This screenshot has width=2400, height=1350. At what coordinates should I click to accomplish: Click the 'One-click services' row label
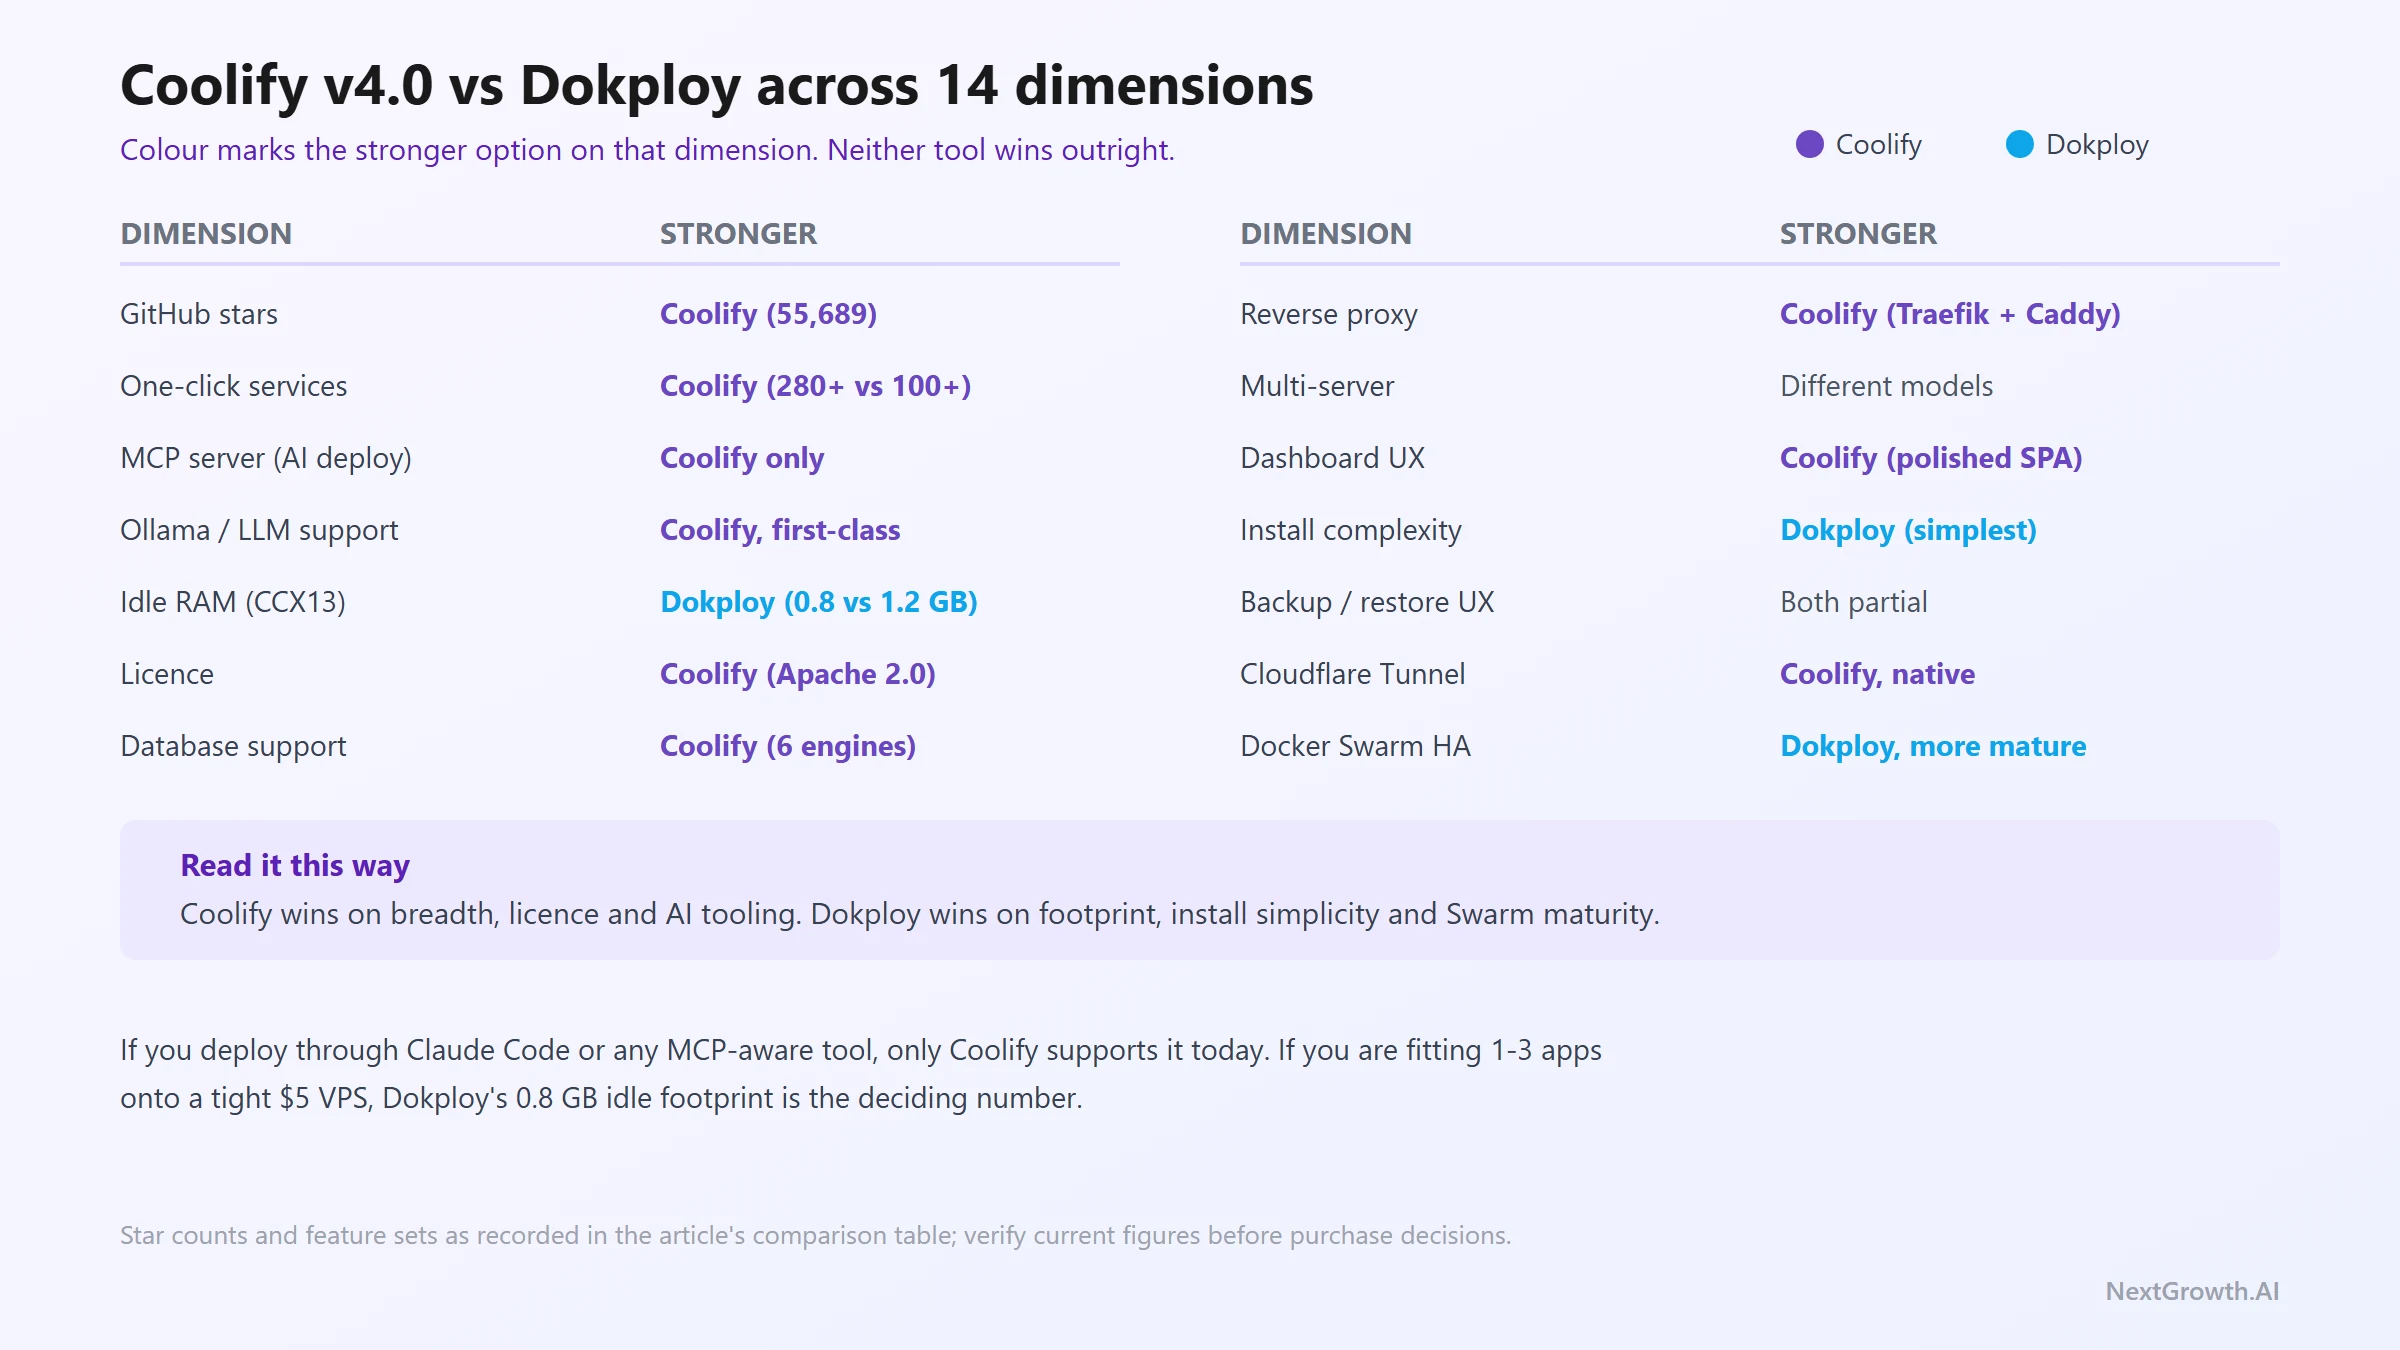pos(233,386)
